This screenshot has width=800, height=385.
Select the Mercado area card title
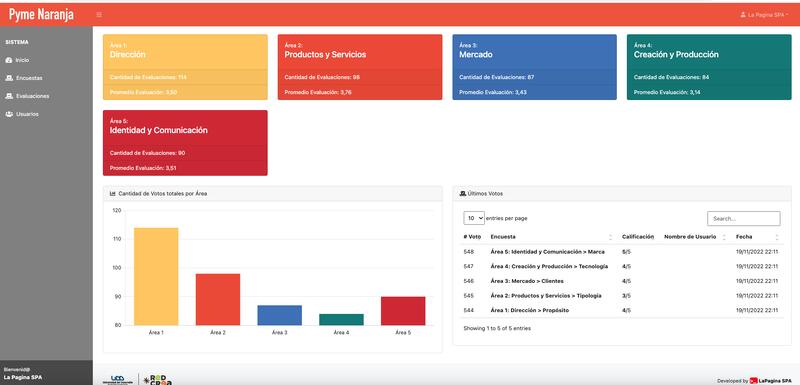pos(476,55)
